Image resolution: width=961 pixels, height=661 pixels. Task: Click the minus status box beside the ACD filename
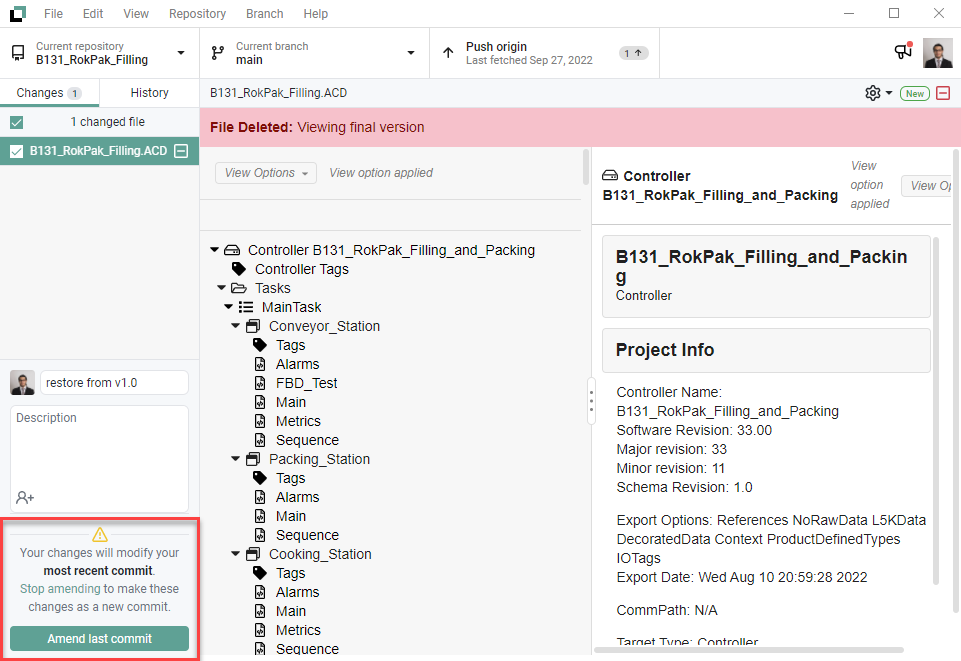click(181, 150)
